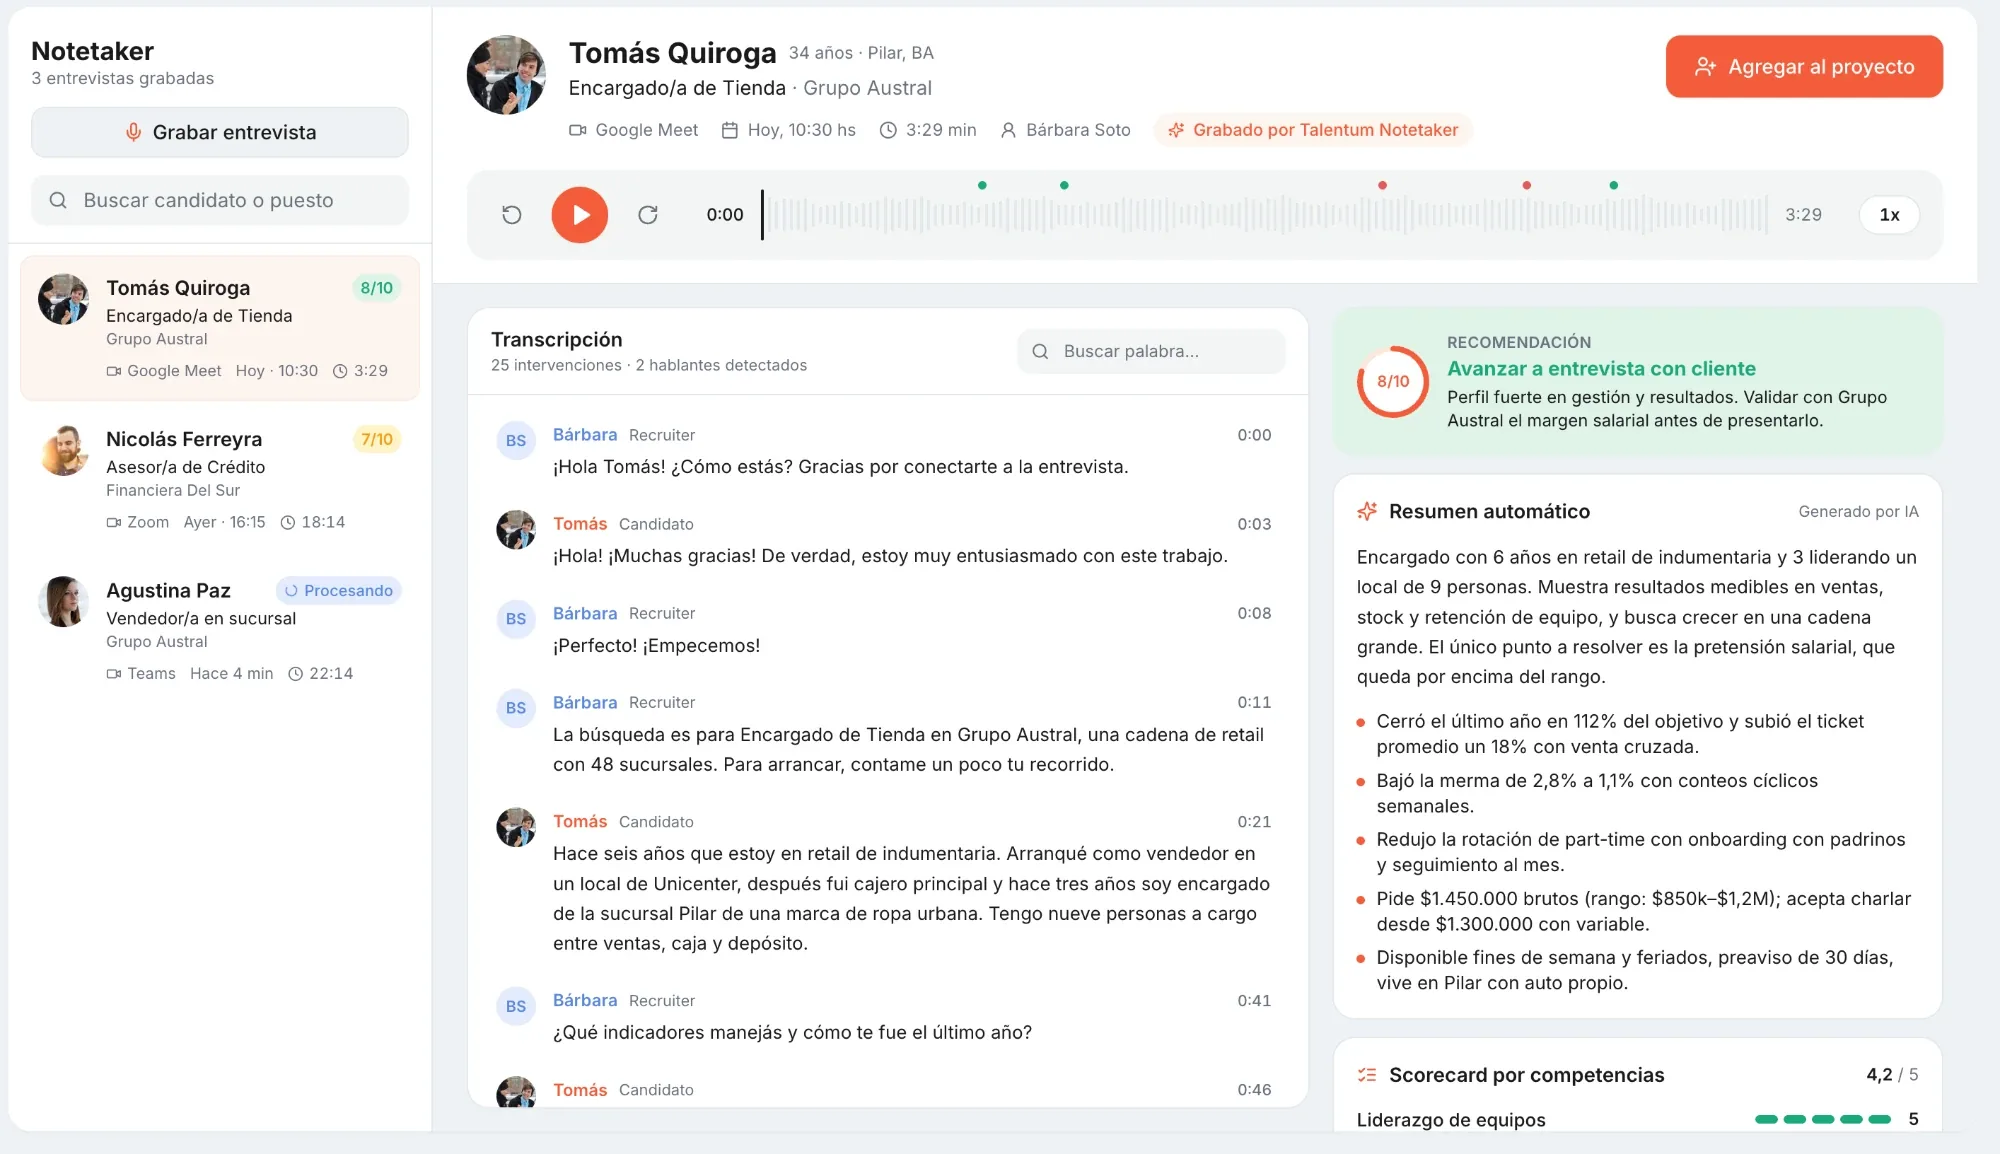Change playback speed from 1x
The image size is (2000, 1154).
1889,215
